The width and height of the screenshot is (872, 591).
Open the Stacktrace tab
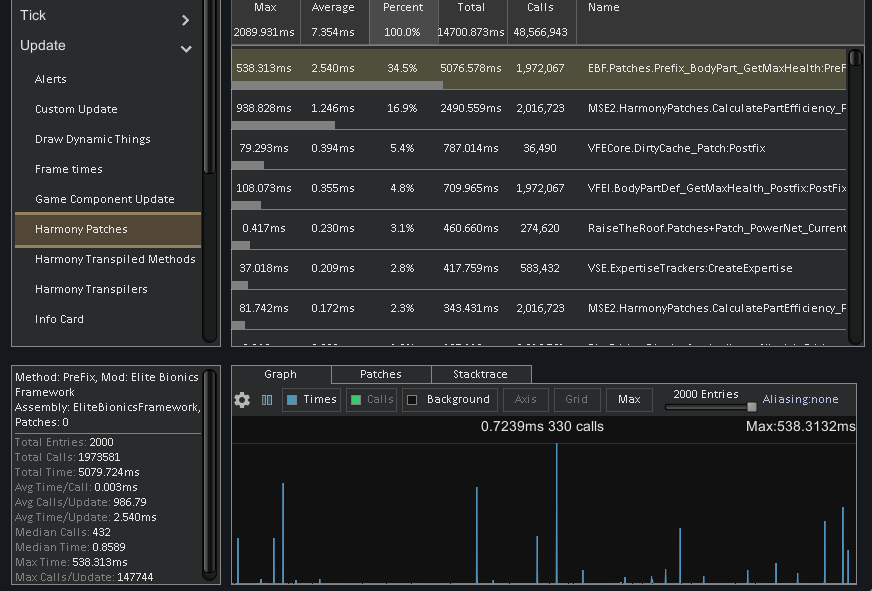point(481,374)
